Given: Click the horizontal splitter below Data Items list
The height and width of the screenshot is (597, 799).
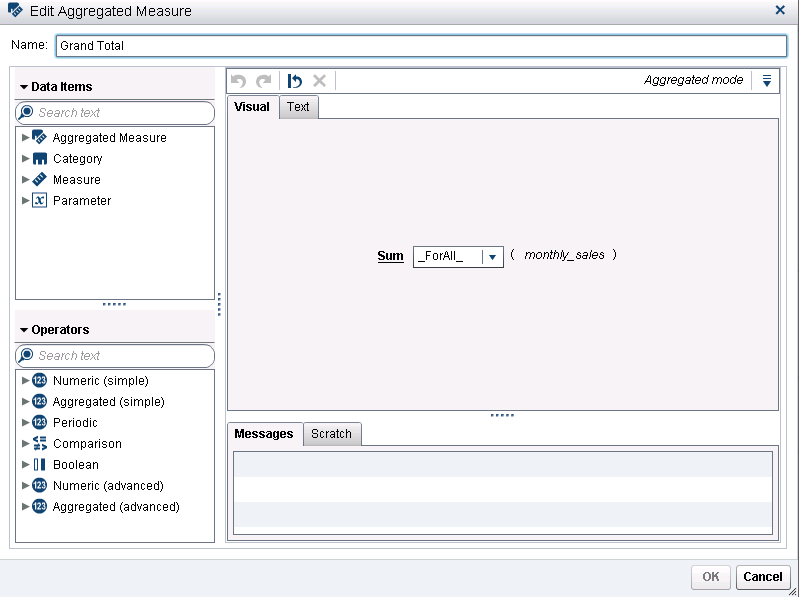Looking at the screenshot, I should [x=114, y=305].
